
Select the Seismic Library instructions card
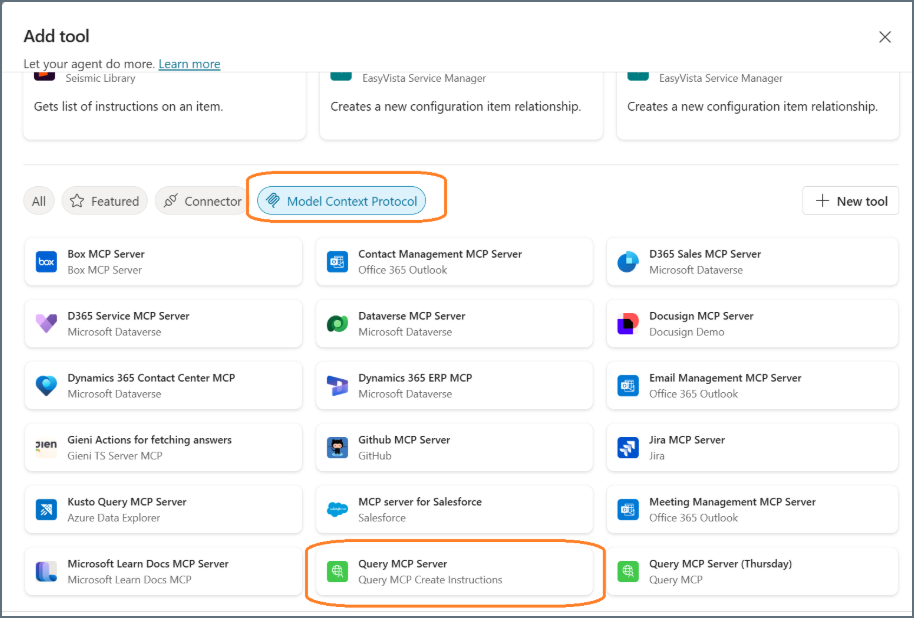pyautogui.click(x=164, y=105)
